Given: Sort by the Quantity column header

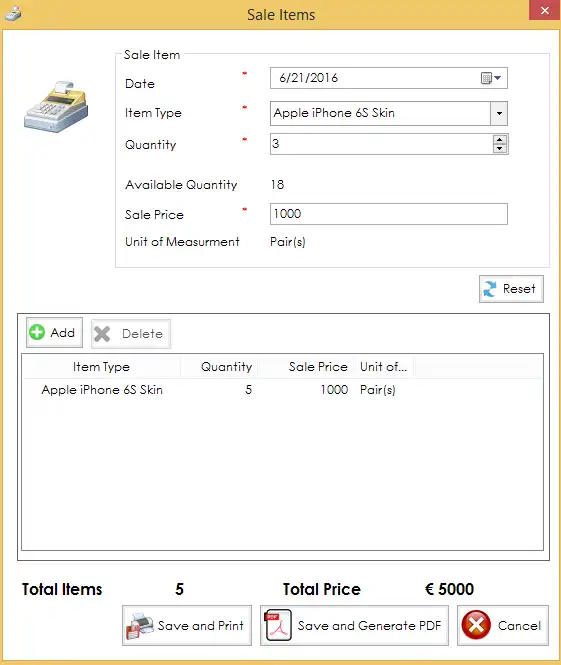Looking at the screenshot, I should pyautogui.click(x=219, y=366).
